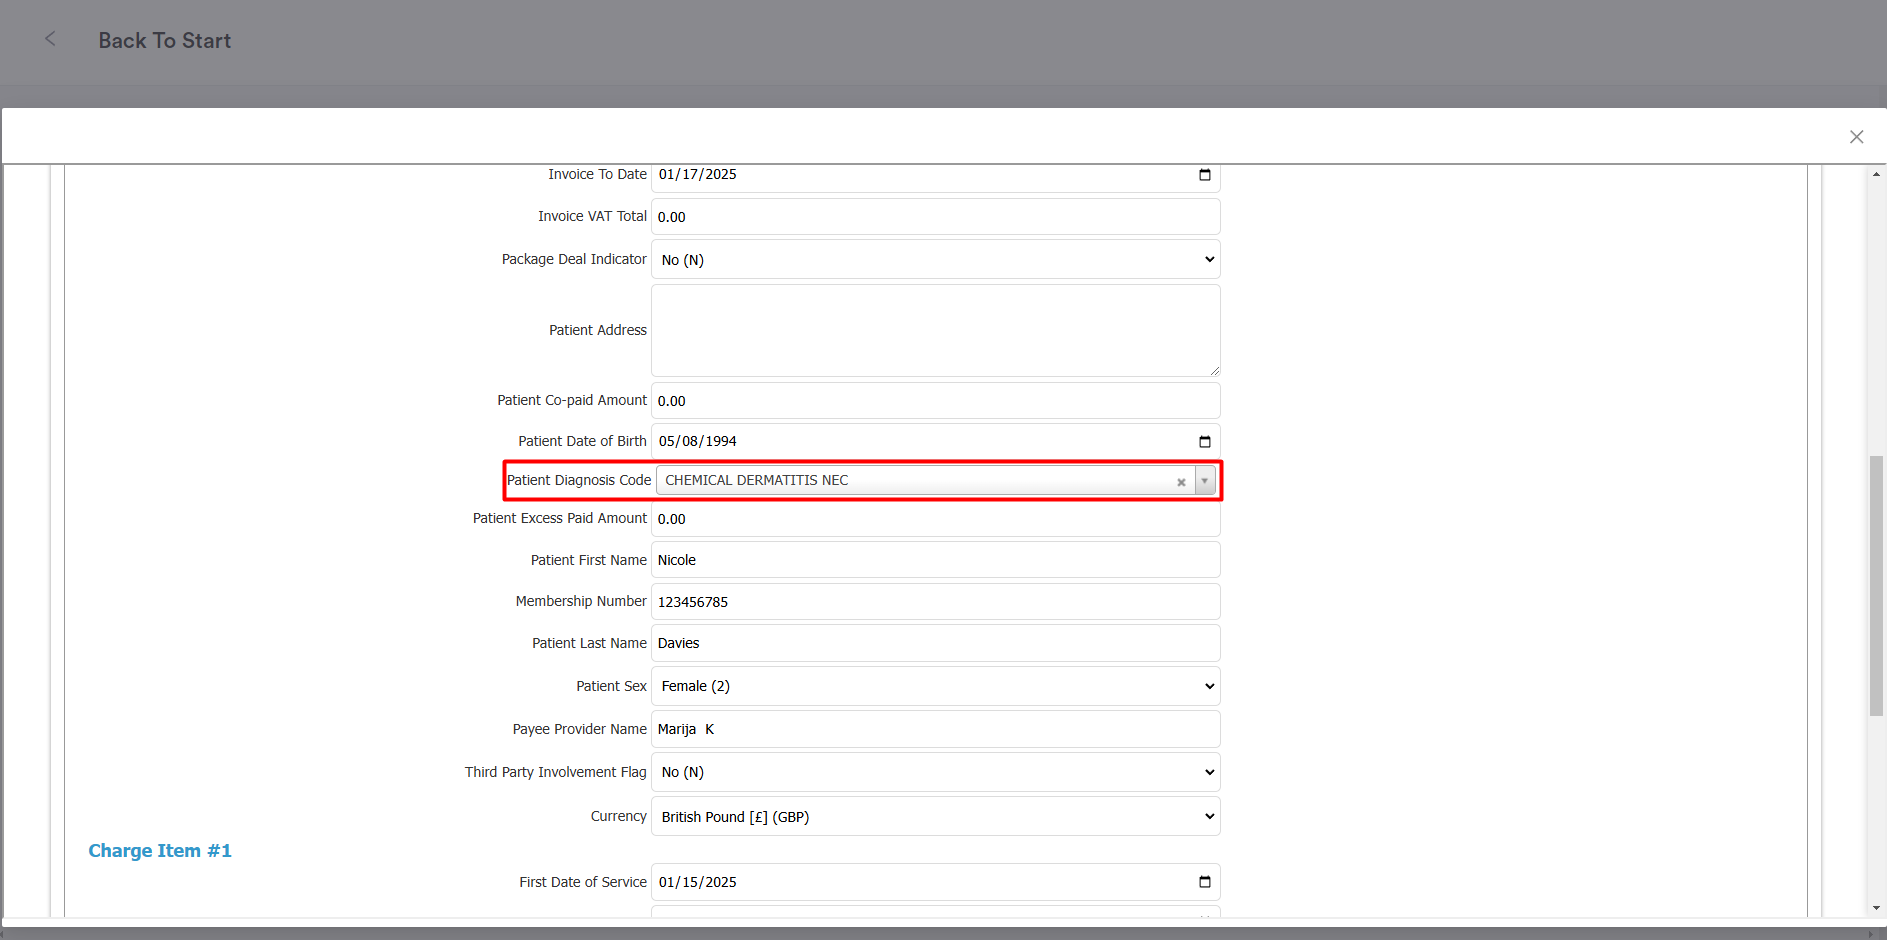
Task: Close the dialog with the X icon
Action: coord(1856,137)
